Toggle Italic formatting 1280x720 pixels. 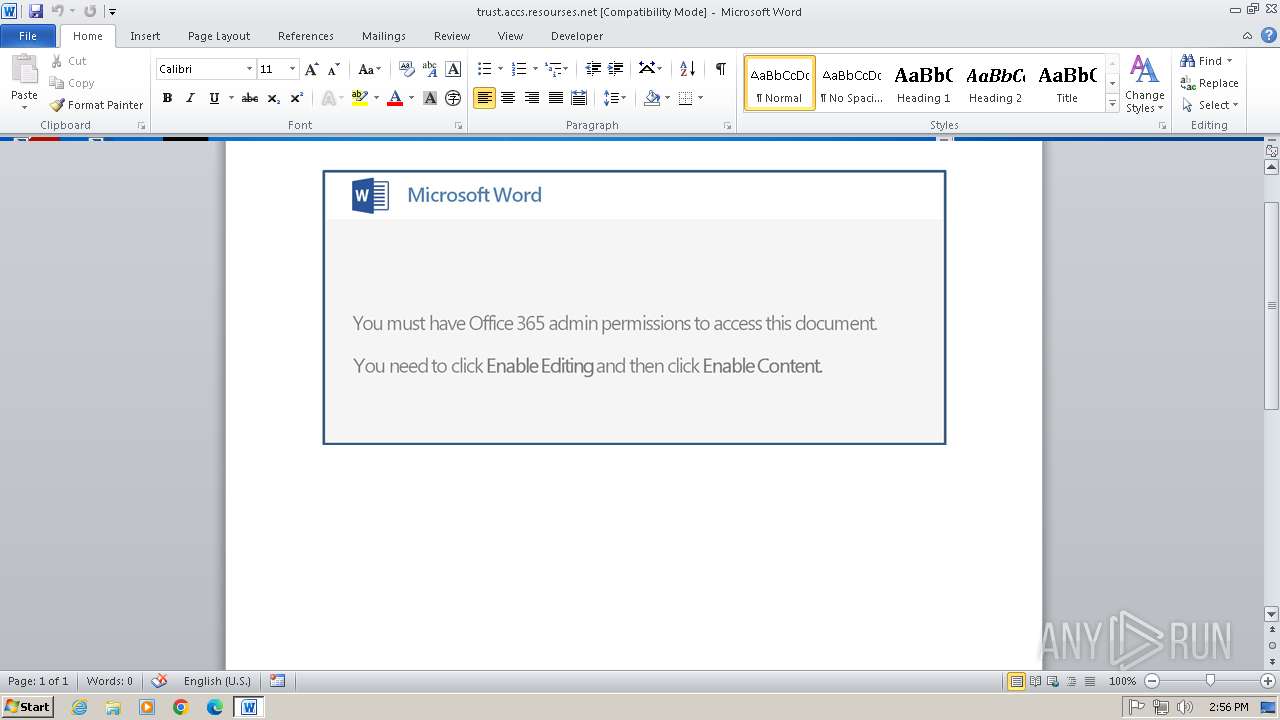pos(190,98)
